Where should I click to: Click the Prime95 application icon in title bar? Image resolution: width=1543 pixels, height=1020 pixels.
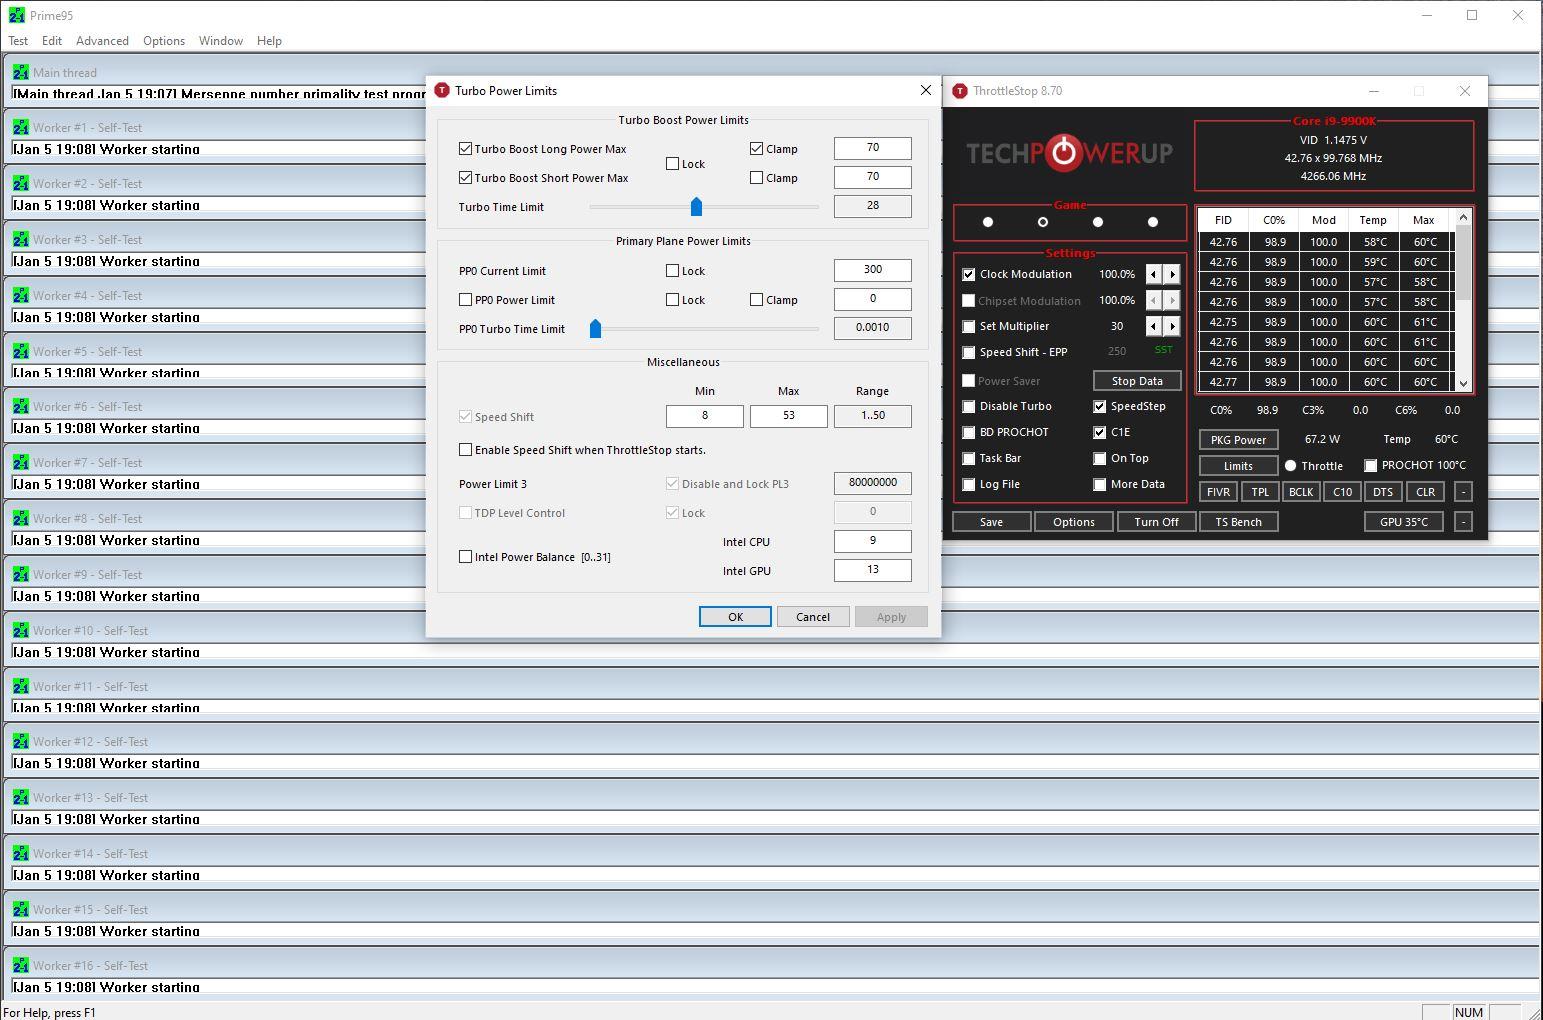(x=16, y=16)
